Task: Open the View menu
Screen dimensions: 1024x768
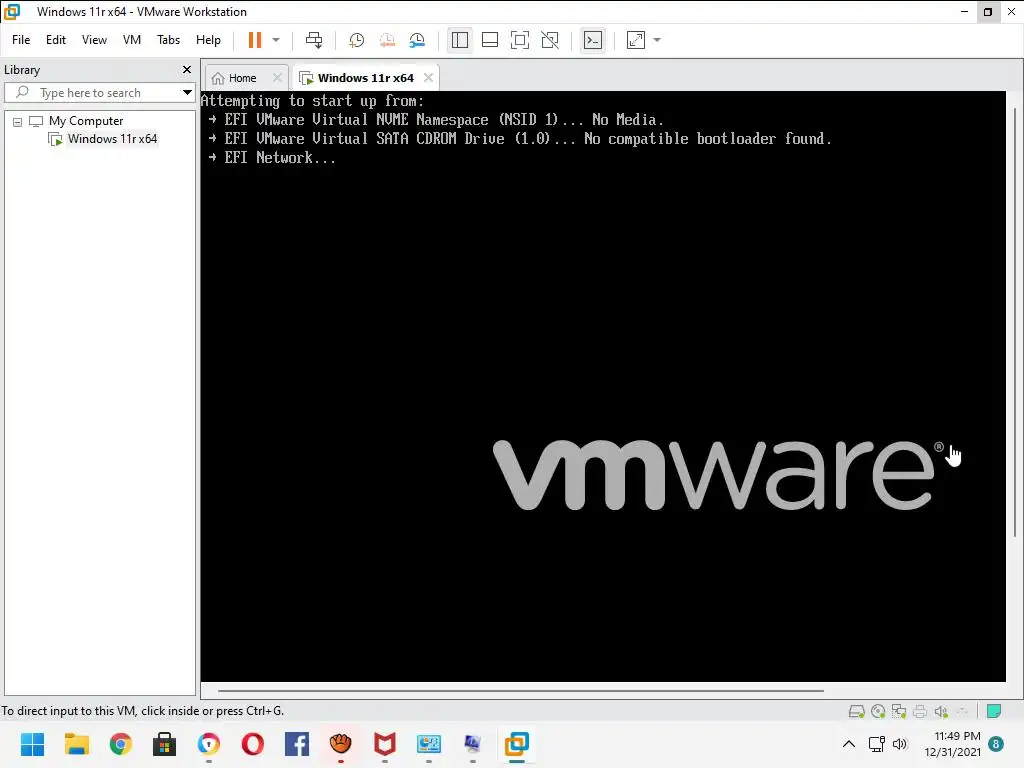Action: (94, 40)
